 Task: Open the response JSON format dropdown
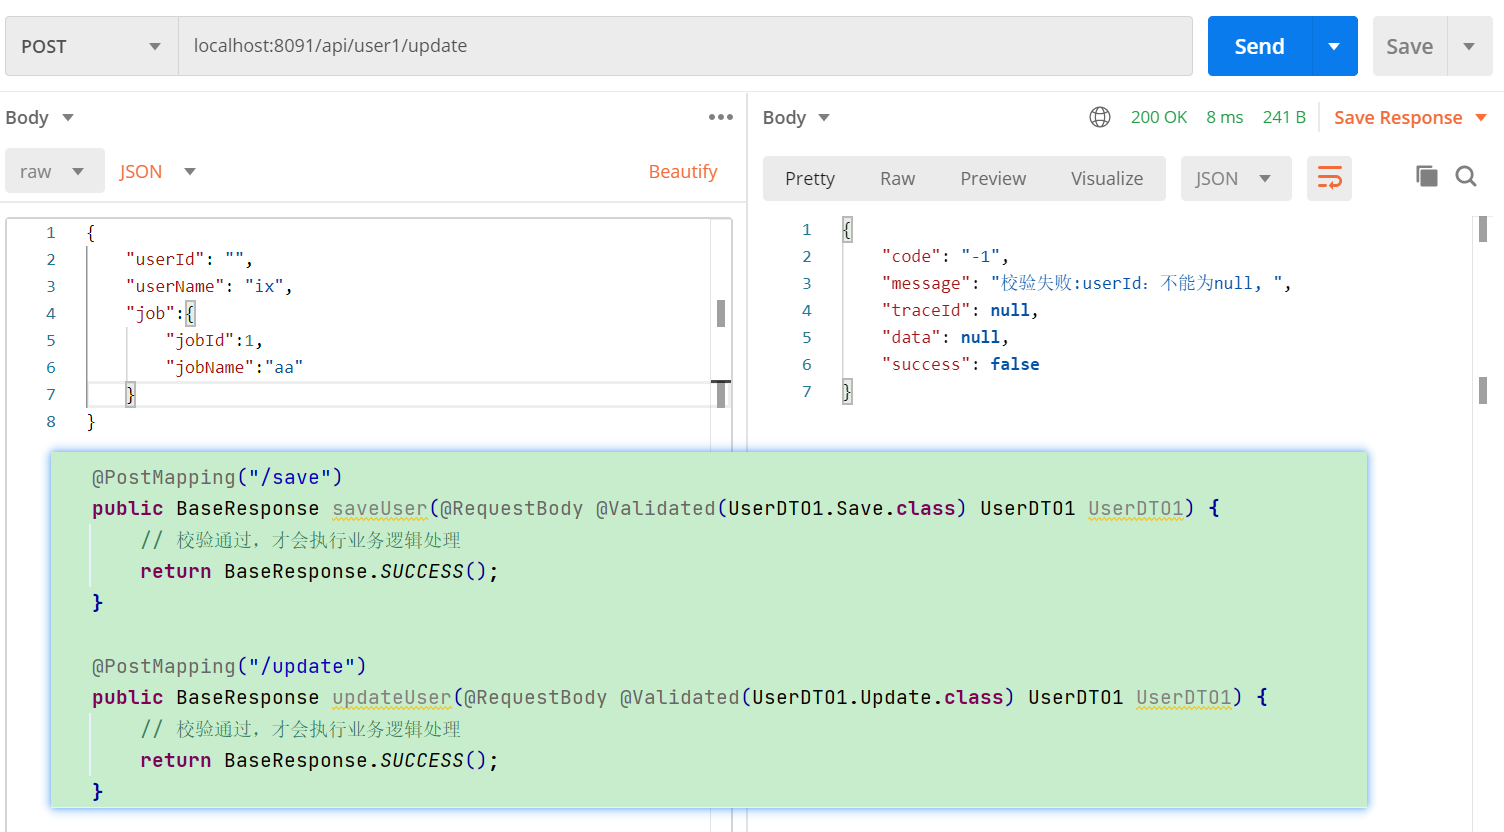click(x=1236, y=178)
